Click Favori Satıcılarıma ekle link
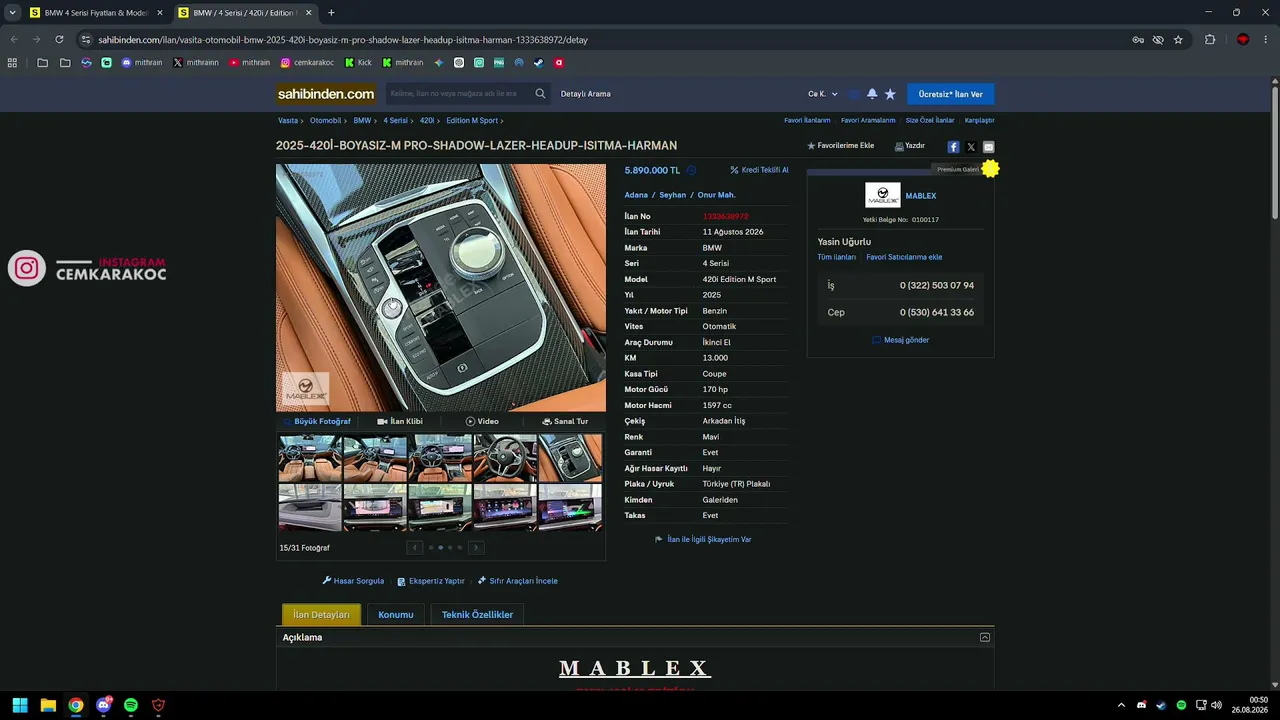The height and width of the screenshot is (720, 1280). (904, 257)
